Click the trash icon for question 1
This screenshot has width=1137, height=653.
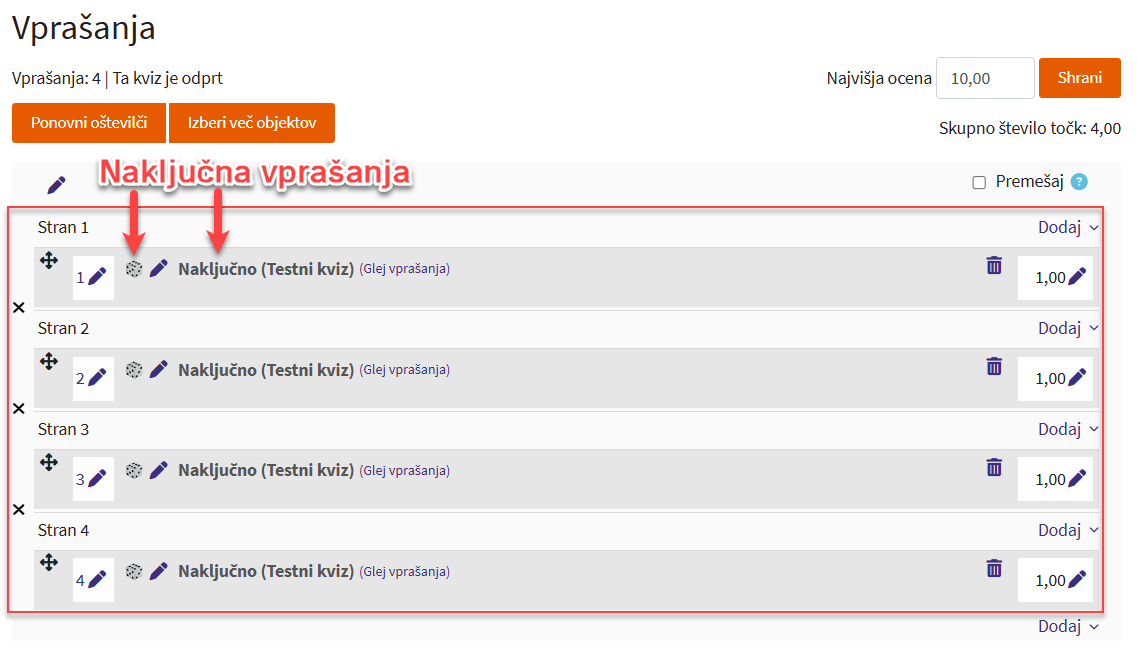tap(994, 265)
